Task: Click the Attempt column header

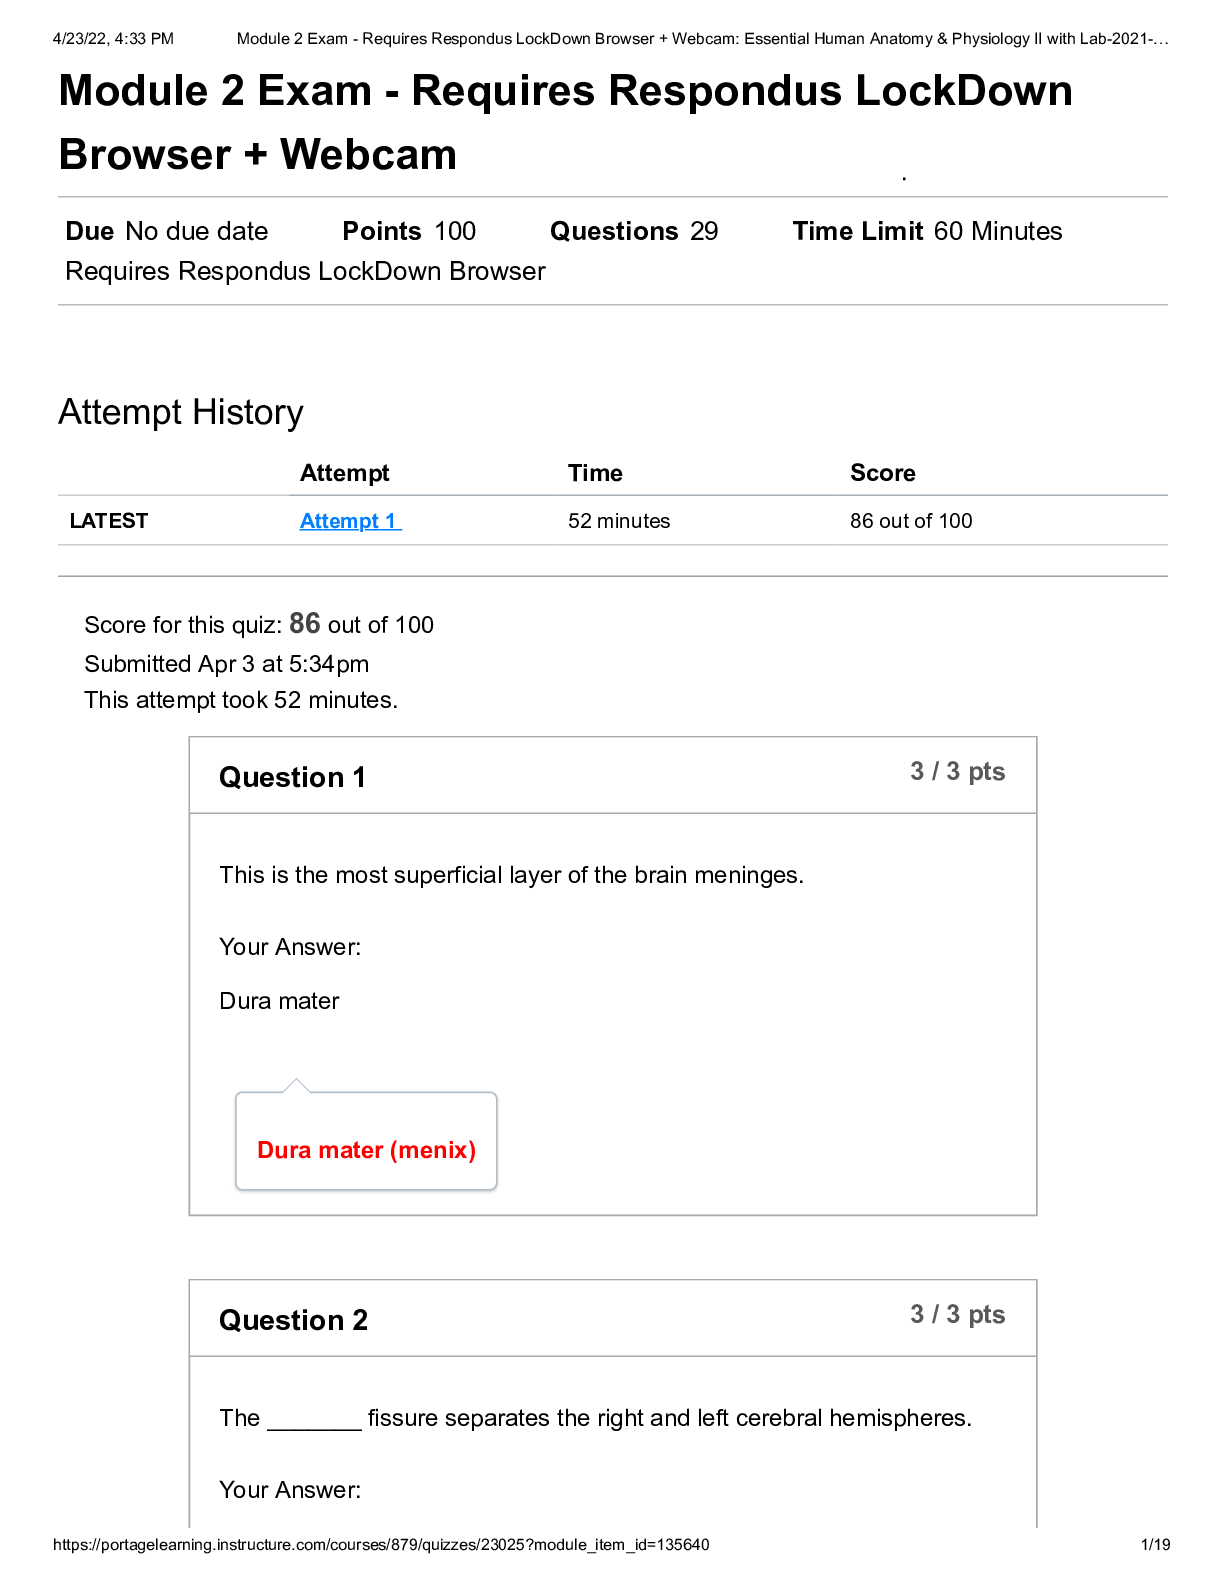Action: 344,473
